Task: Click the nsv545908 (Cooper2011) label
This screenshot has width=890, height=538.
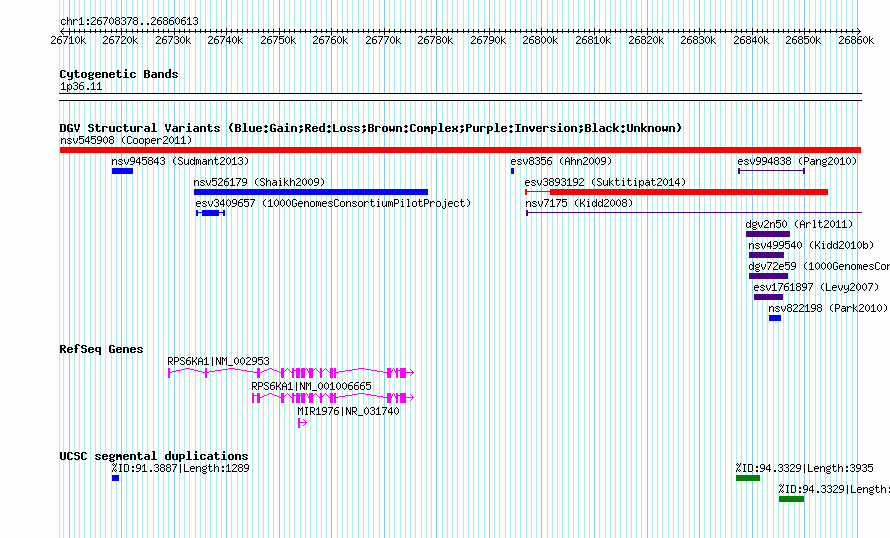Action: tap(126, 140)
